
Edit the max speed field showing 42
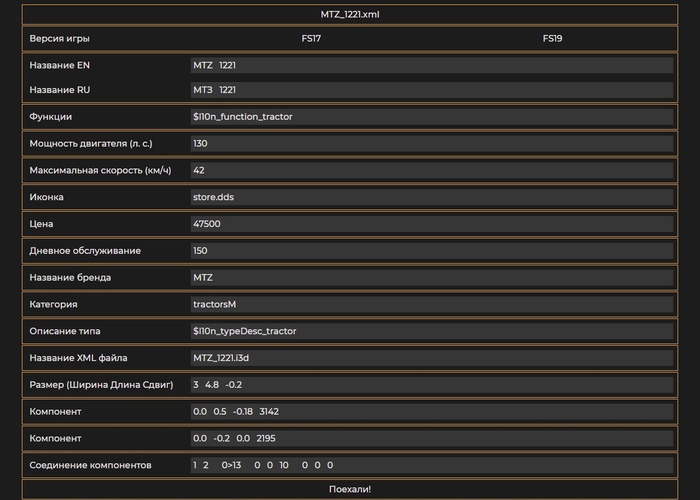coord(432,170)
